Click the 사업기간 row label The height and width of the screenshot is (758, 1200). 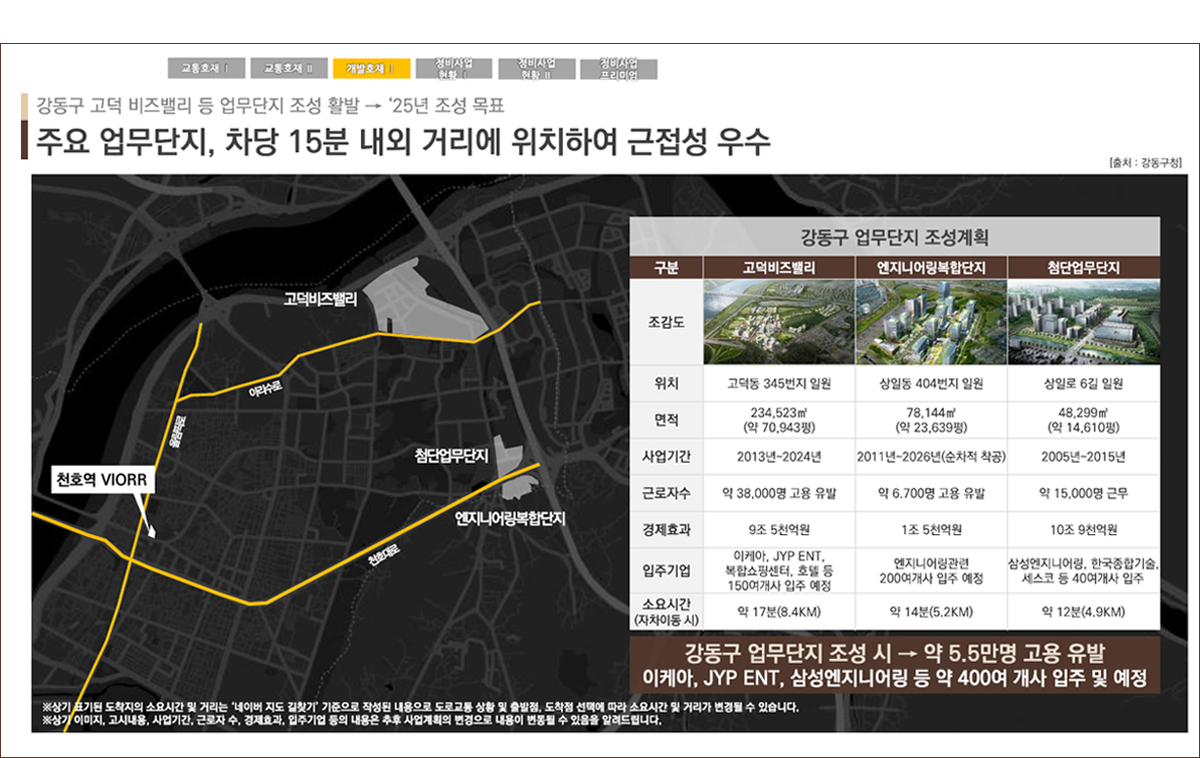667,457
